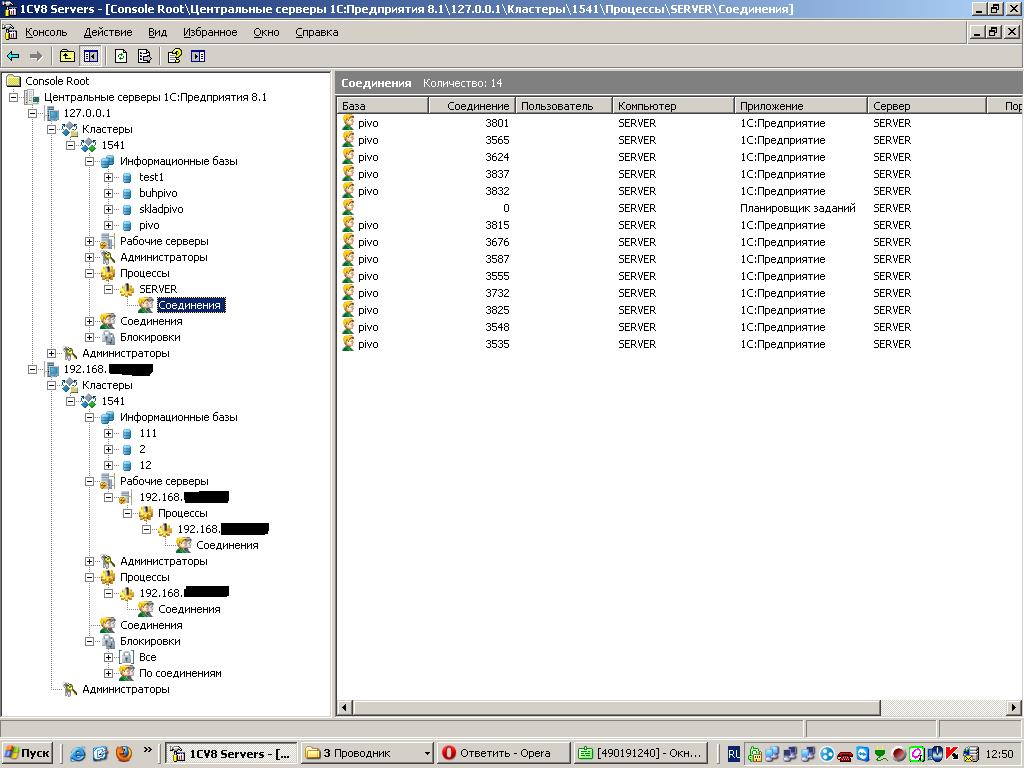The image size is (1024, 768).
Task: Click the user icon of connection 3535
Action: pyautogui.click(x=349, y=344)
